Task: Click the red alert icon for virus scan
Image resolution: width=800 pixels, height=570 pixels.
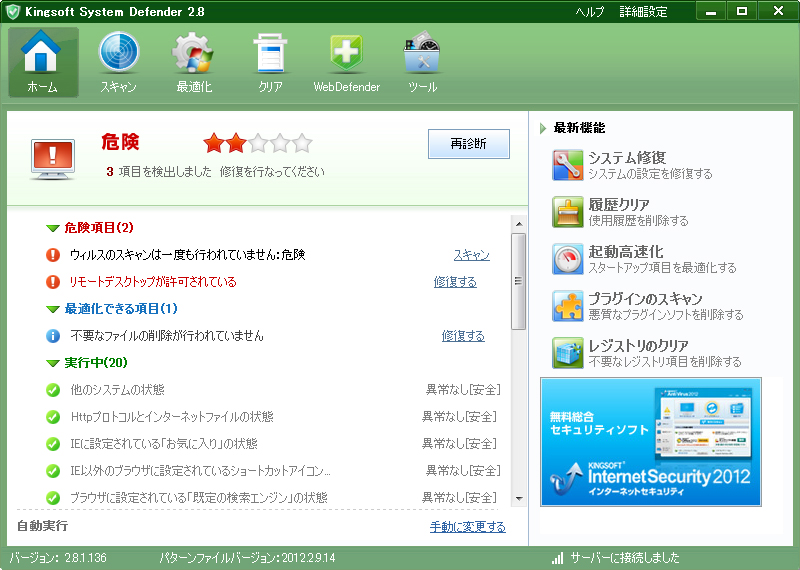Action: (x=53, y=255)
